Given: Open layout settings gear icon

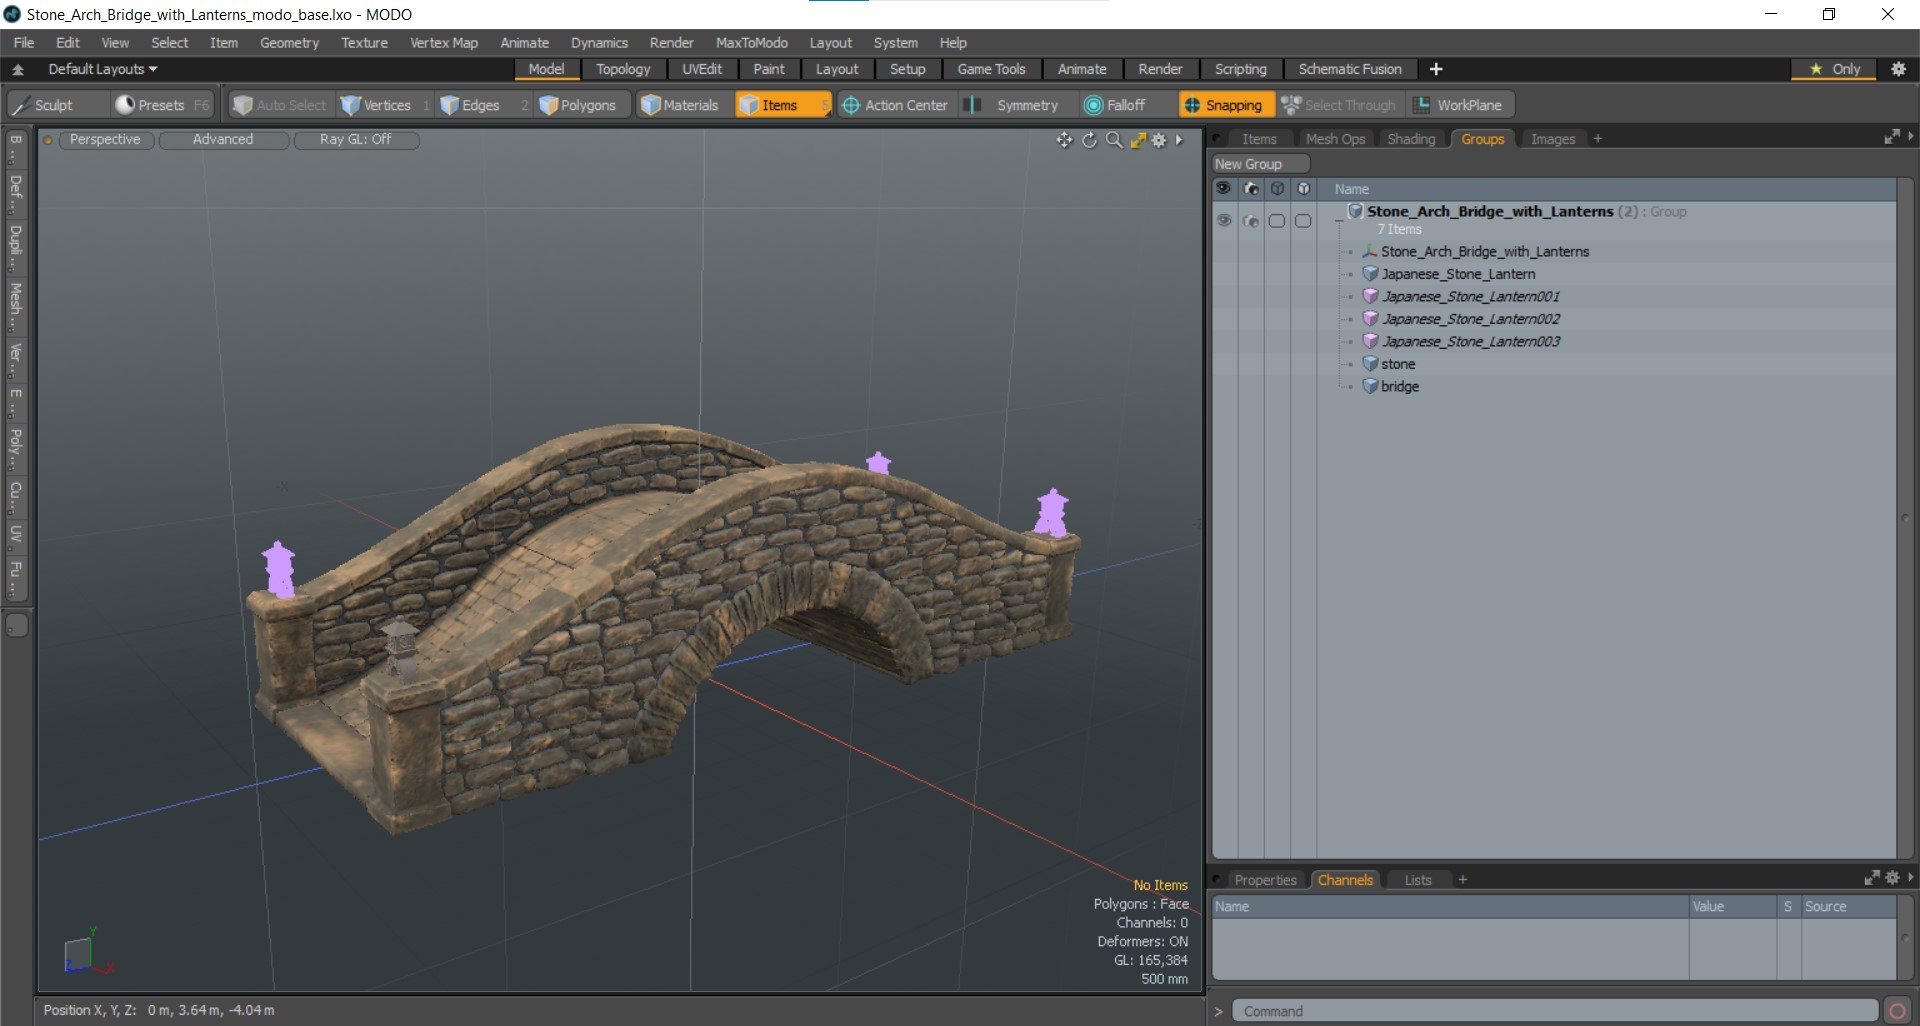Looking at the screenshot, I should coord(1898,69).
